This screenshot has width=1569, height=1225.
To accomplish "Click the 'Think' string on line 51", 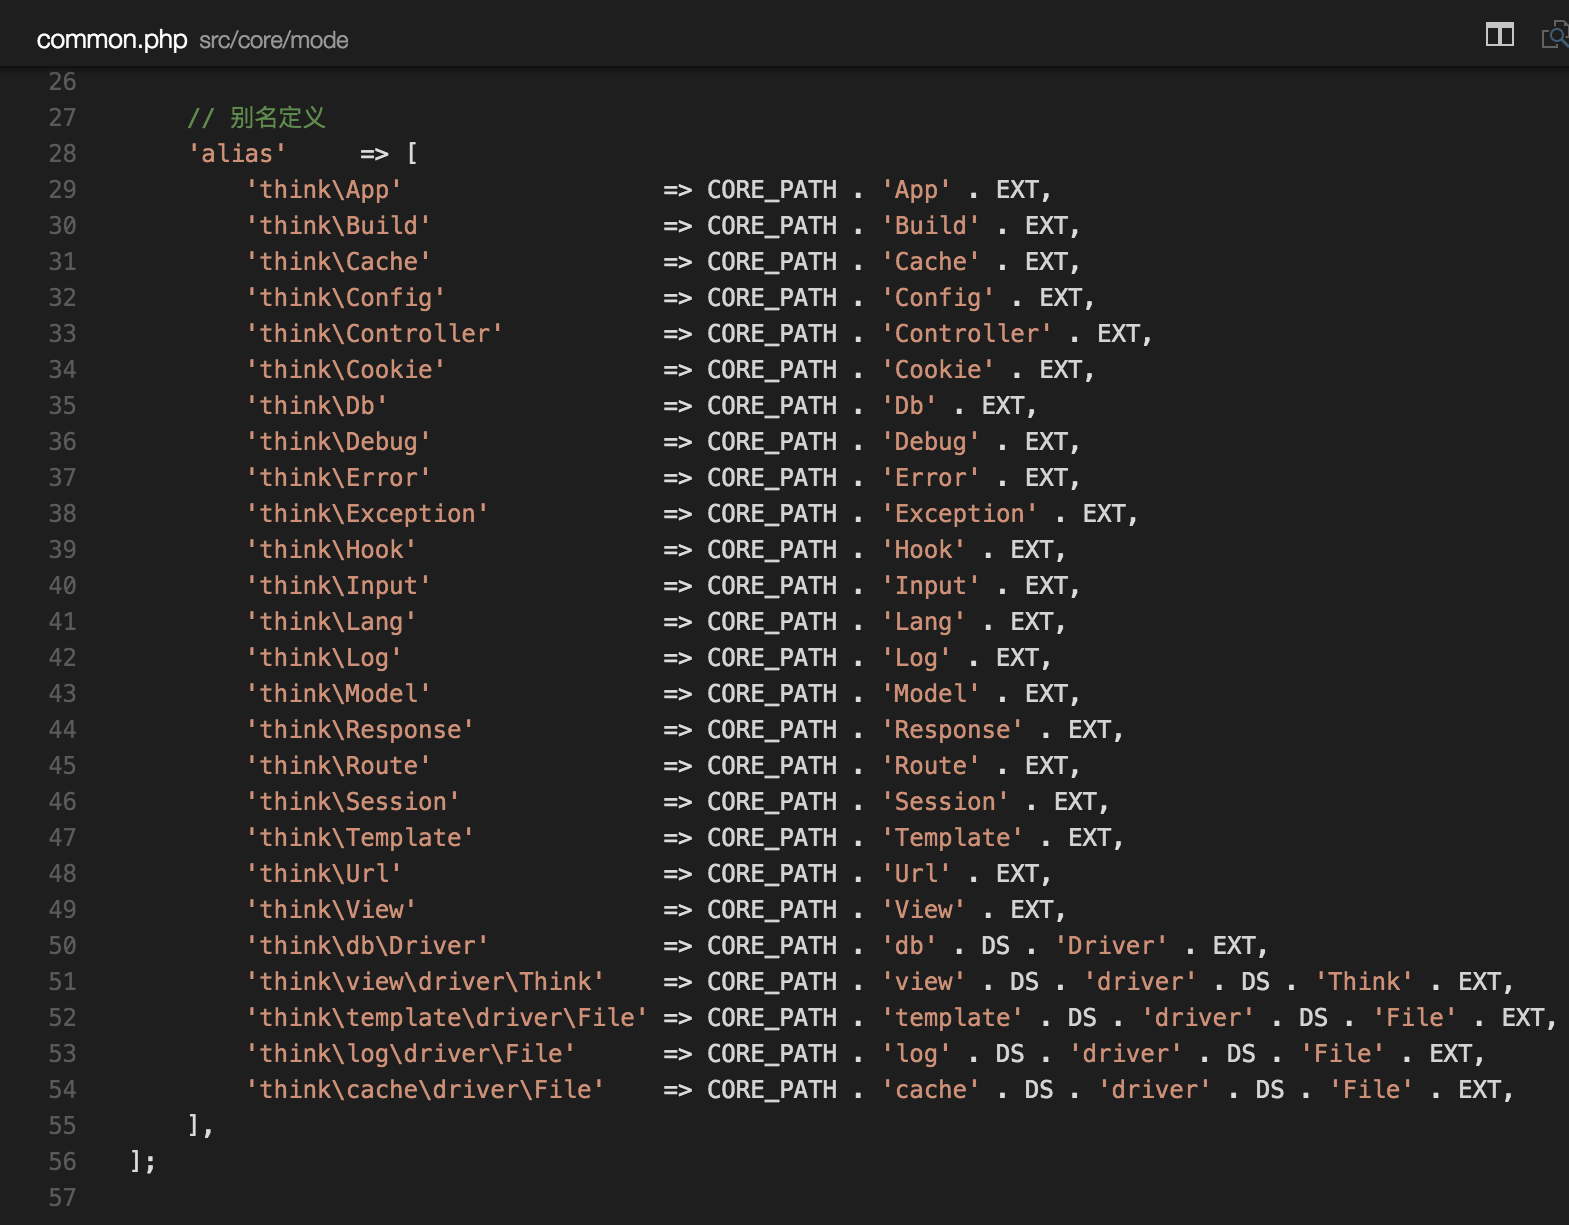I will (x=1363, y=981).
